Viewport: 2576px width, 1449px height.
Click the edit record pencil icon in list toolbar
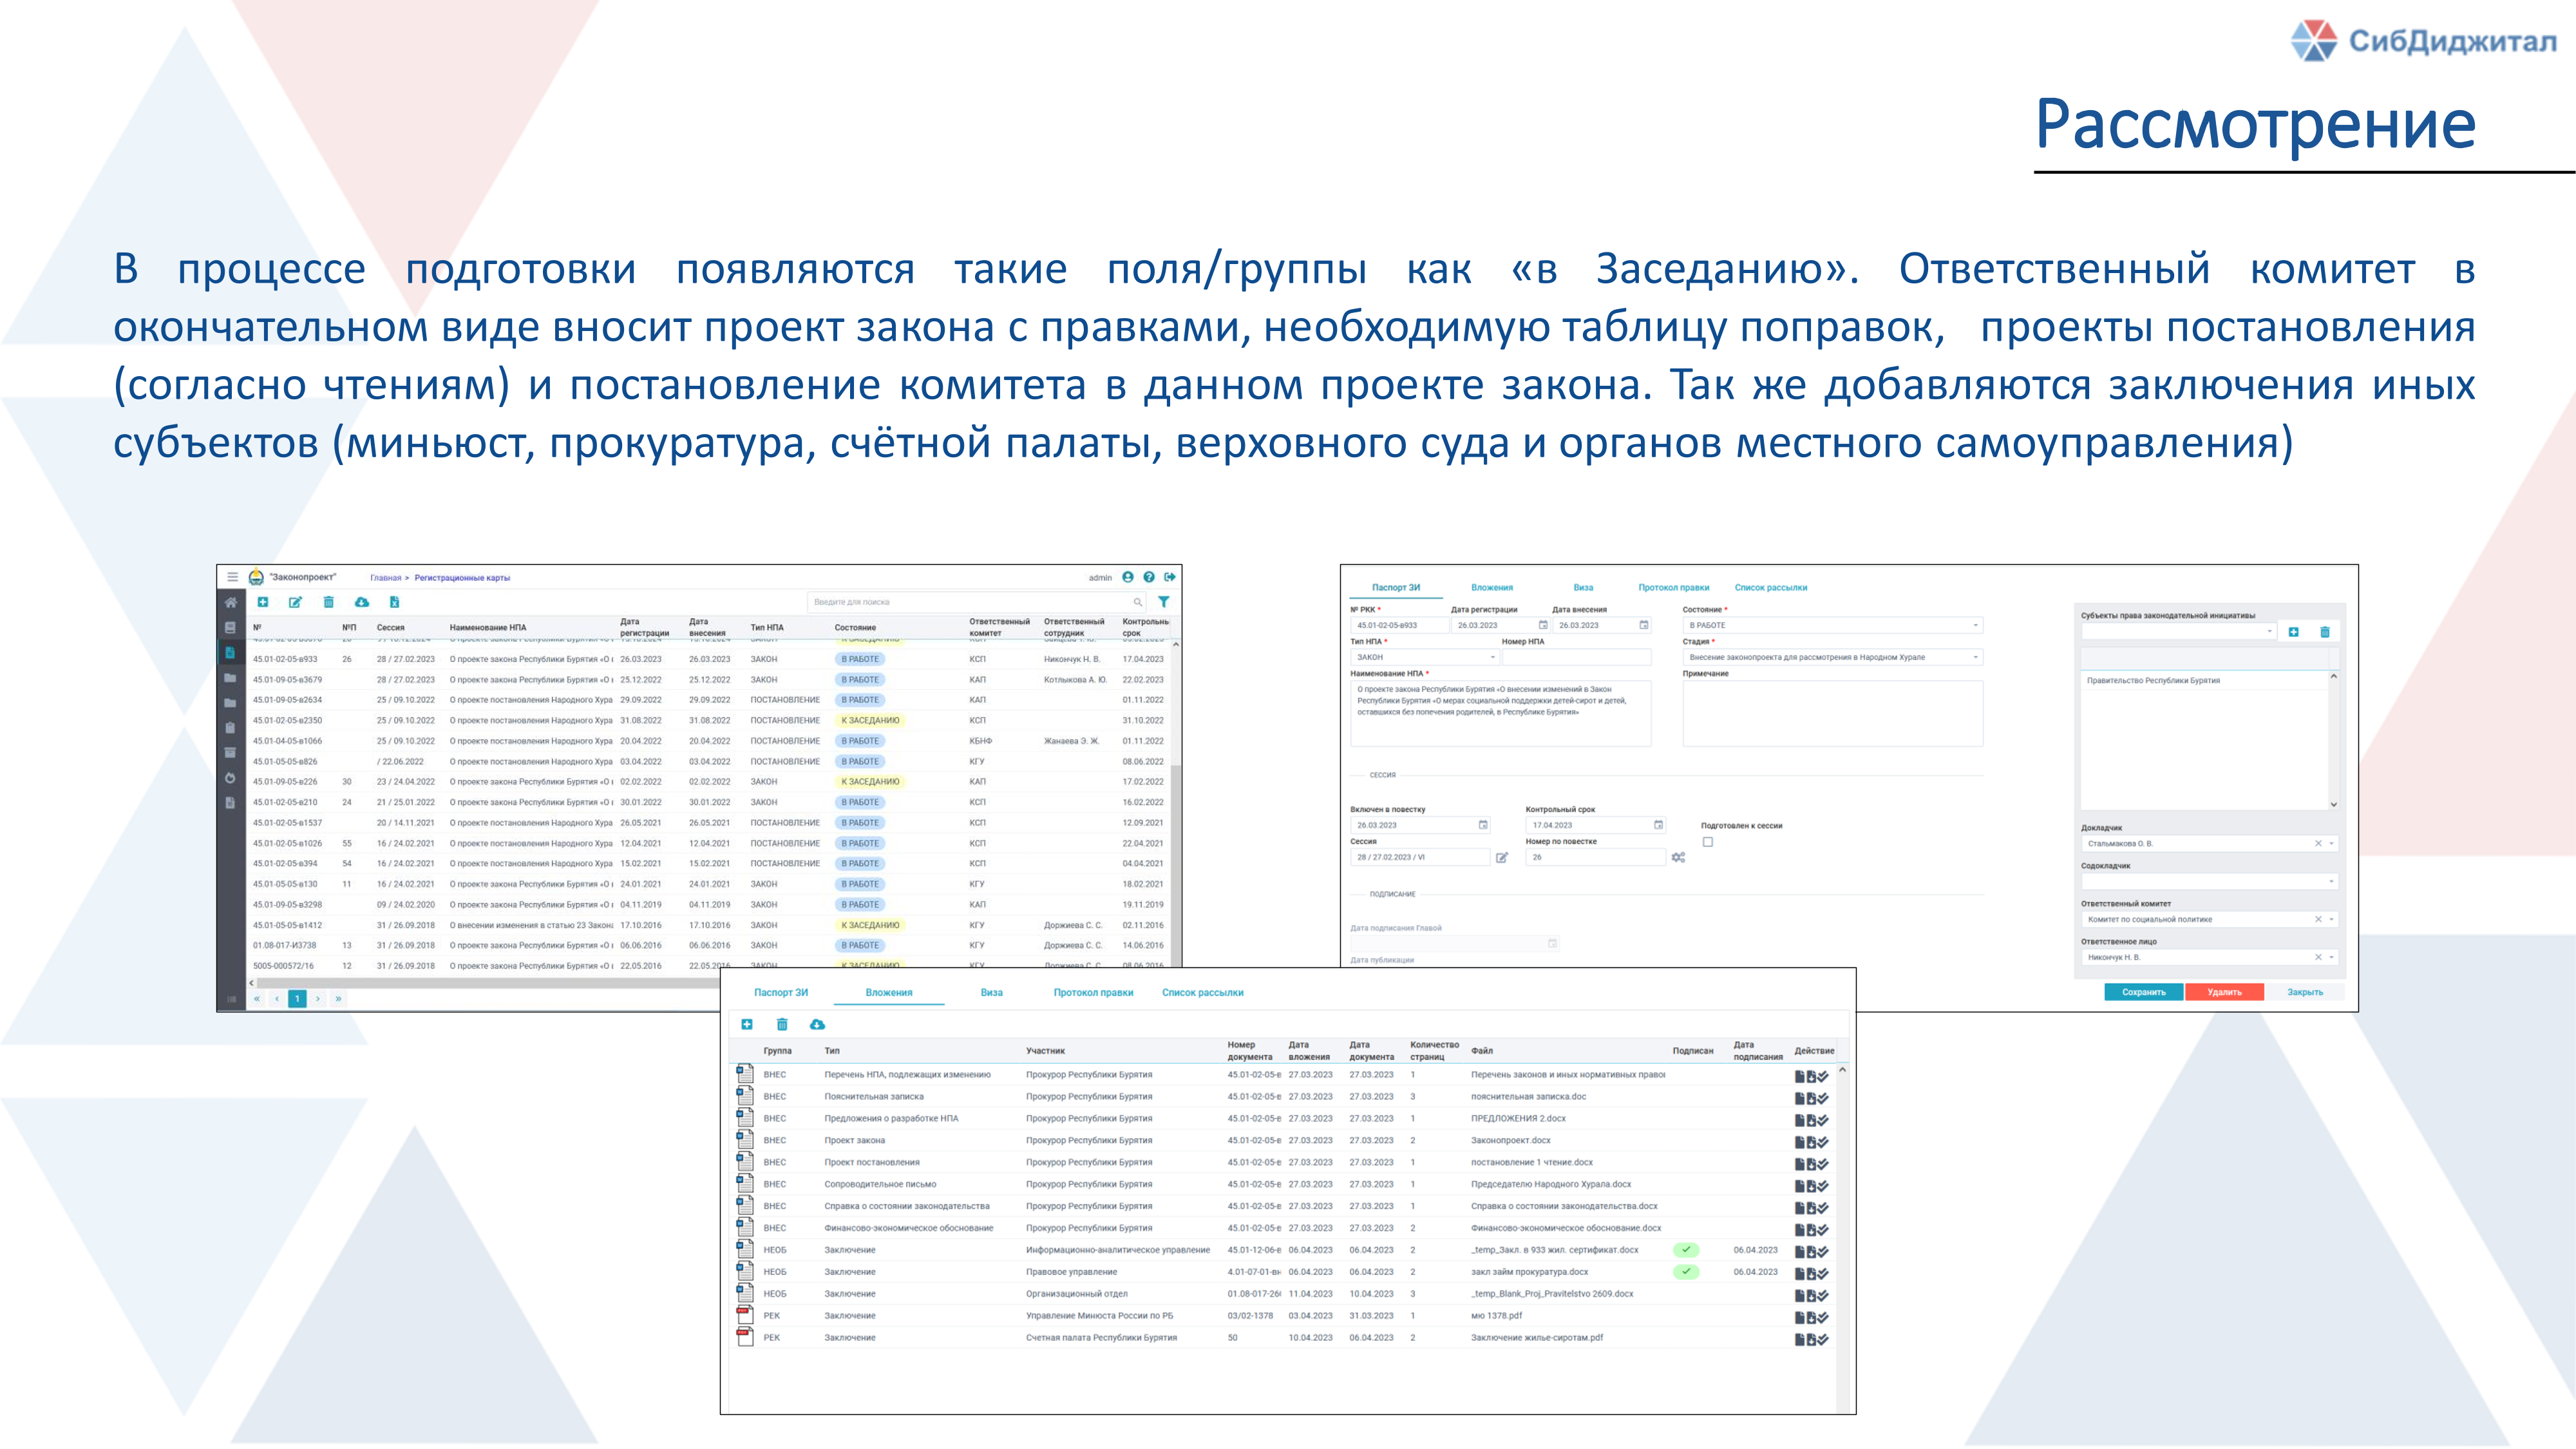tap(295, 602)
